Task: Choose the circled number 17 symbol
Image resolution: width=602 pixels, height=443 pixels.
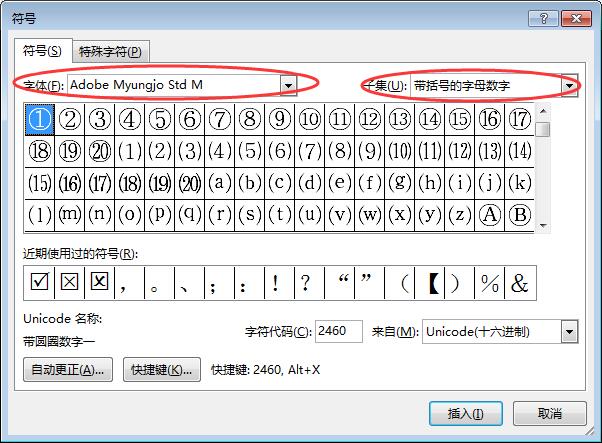Action: click(520, 119)
